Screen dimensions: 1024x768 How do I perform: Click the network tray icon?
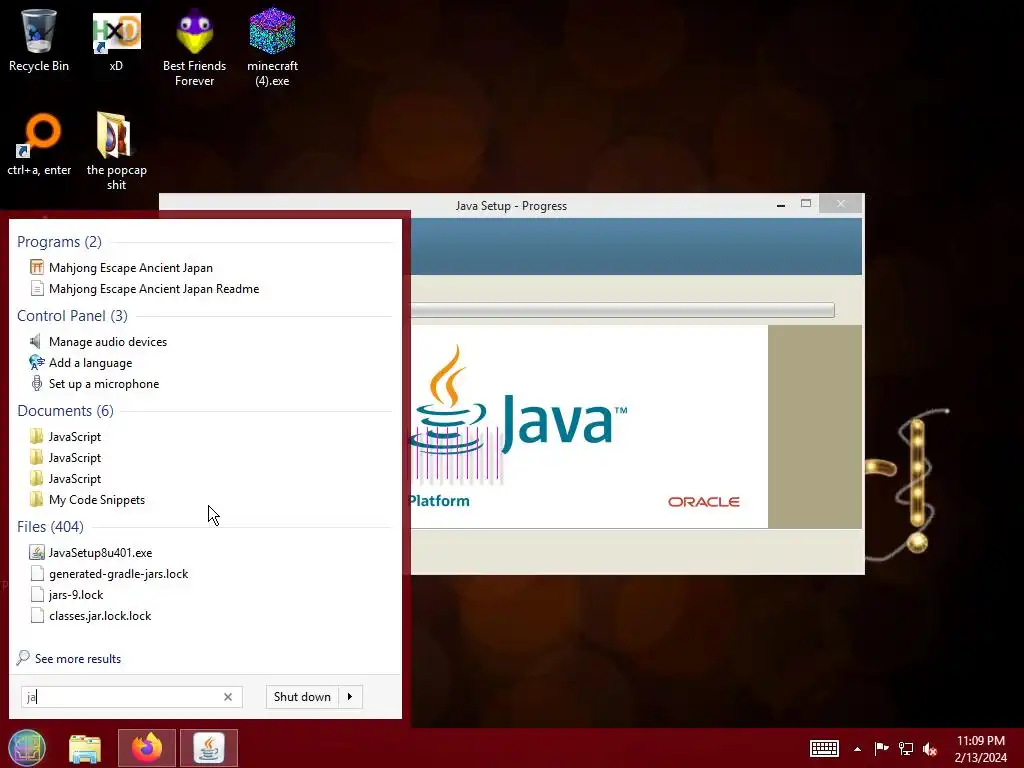906,748
